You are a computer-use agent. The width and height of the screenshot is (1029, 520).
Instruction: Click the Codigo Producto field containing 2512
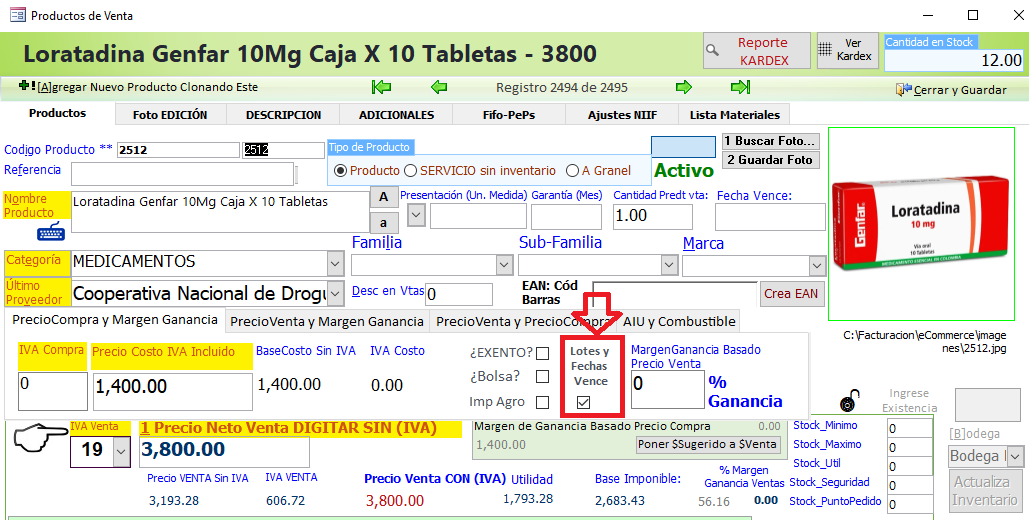[x=178, y=150]
